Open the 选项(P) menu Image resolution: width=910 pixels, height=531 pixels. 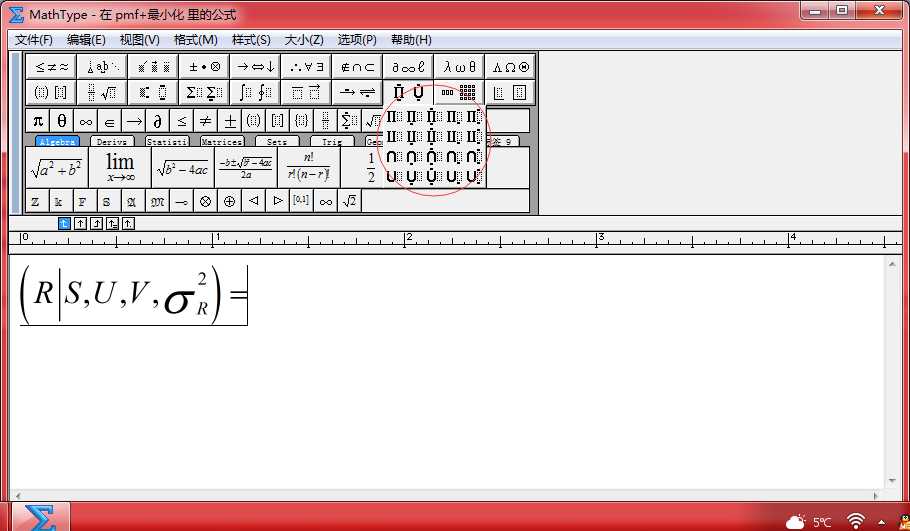tap(357, 39)
